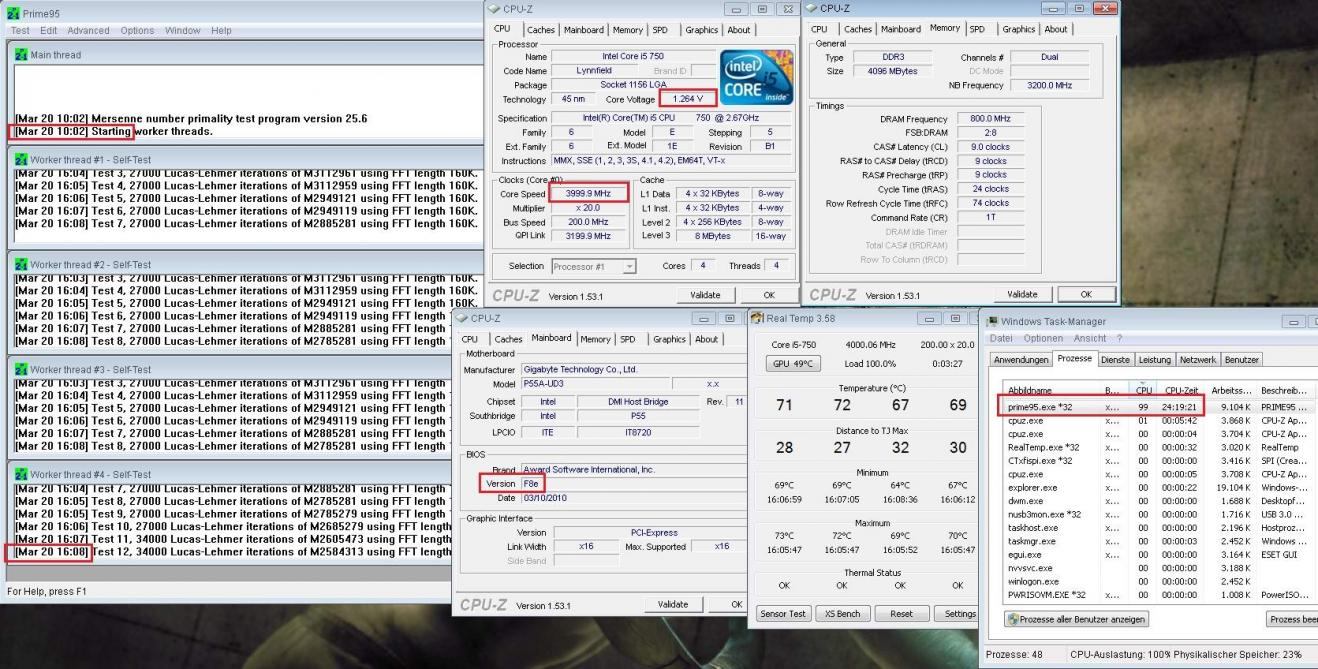This screenshot has width=1318, height=669.
Task: Switch to SPD tab in CPU-Z CPU window
Action: coord(661,30)
